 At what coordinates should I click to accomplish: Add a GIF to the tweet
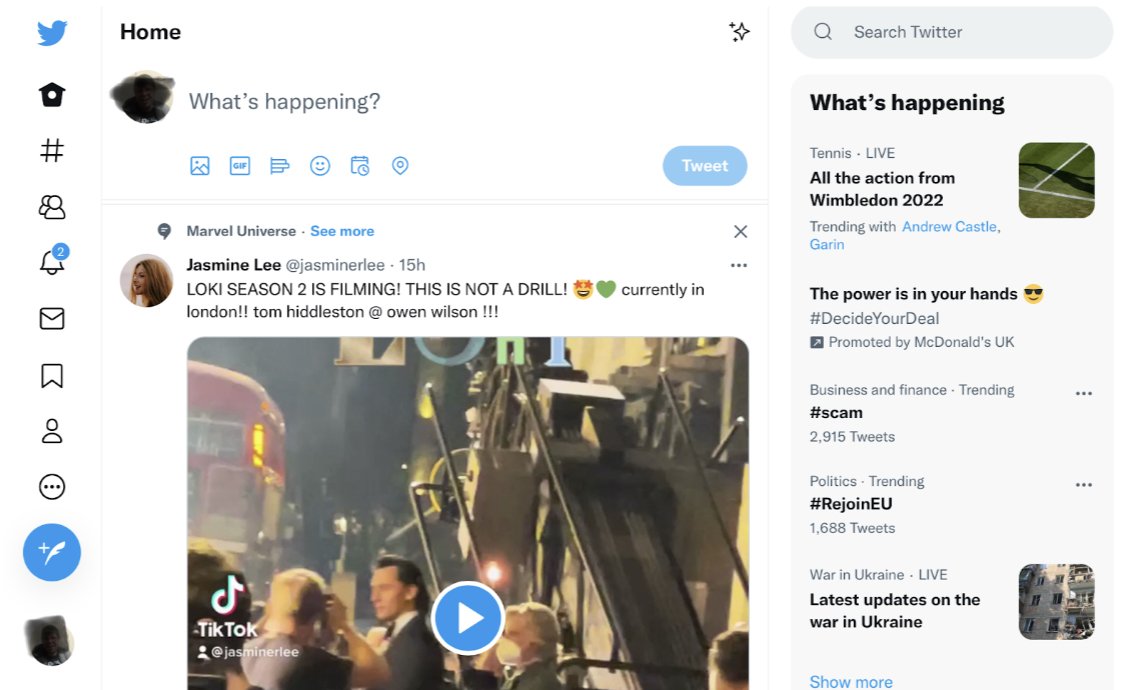tap(239, 166)
